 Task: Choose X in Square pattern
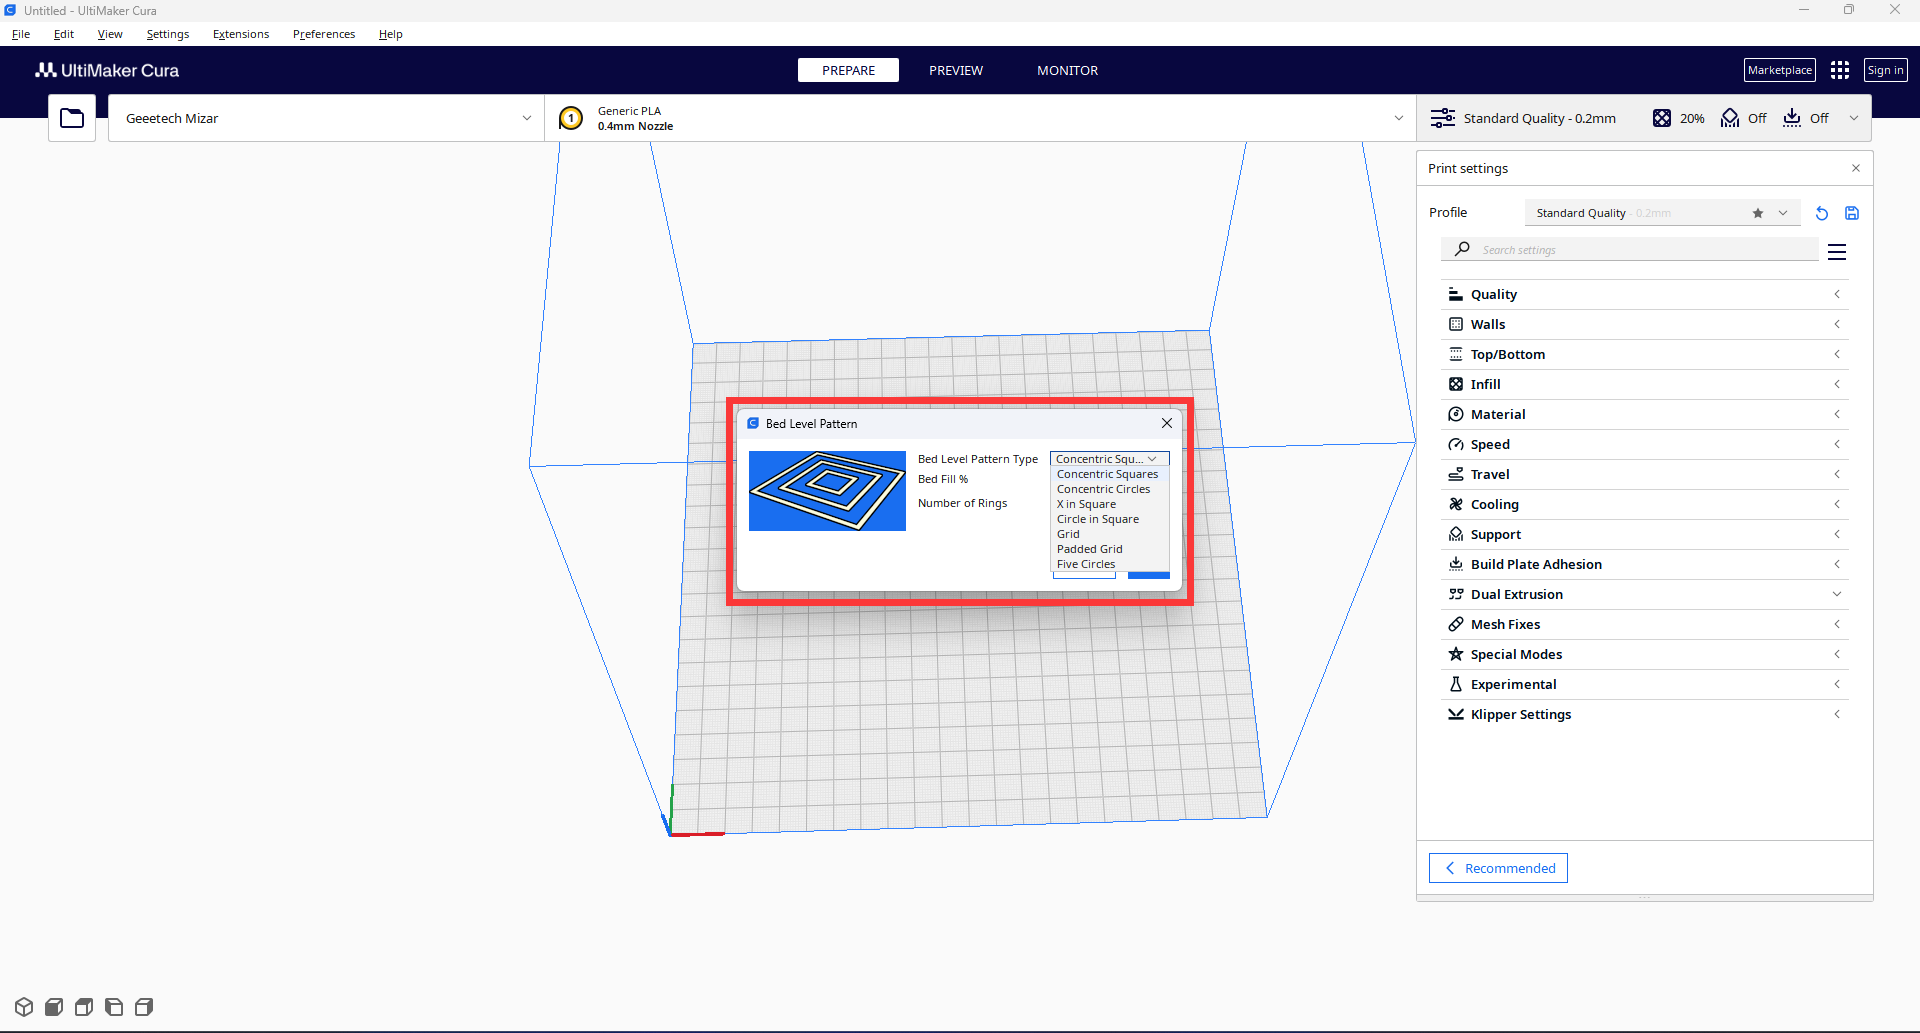(1108, 504)
